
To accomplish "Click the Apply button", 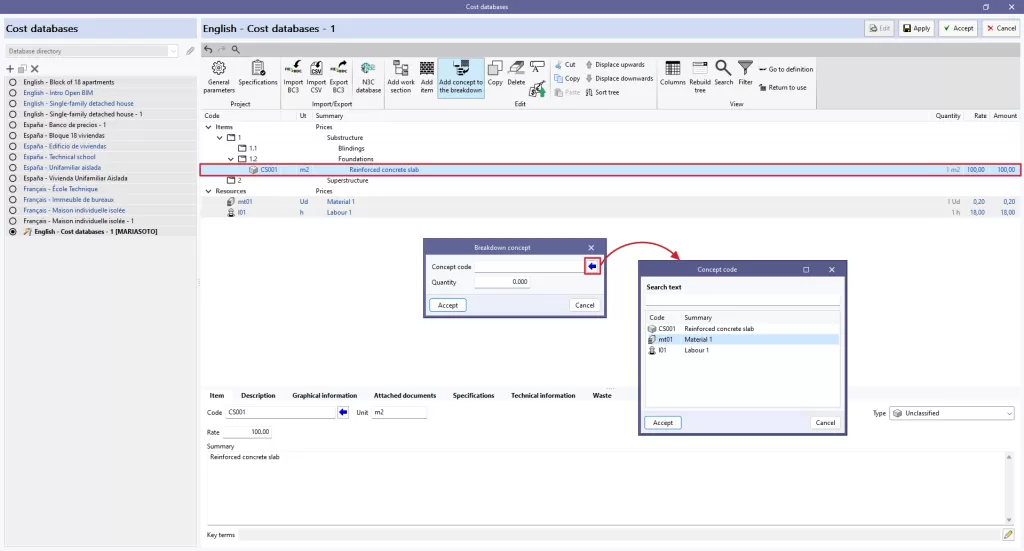I will click(x=916, y=28).
